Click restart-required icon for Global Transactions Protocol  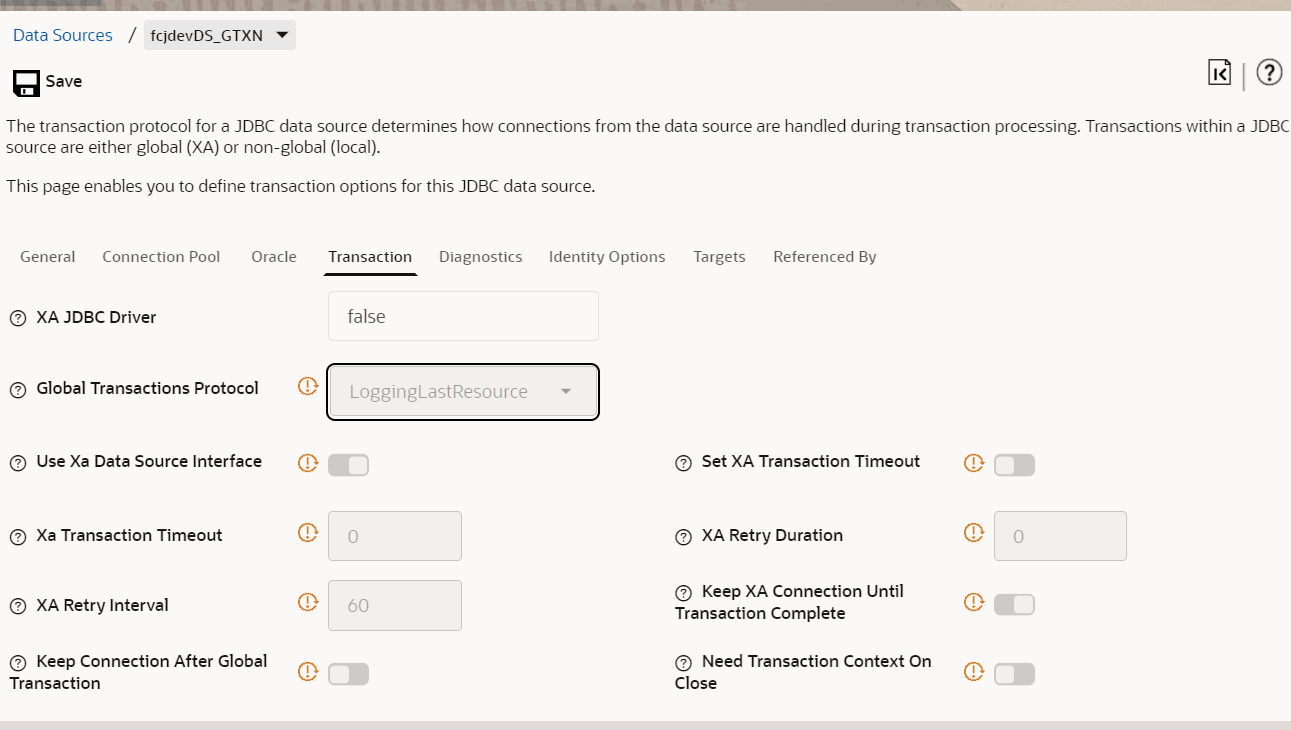tap(308, 387)
